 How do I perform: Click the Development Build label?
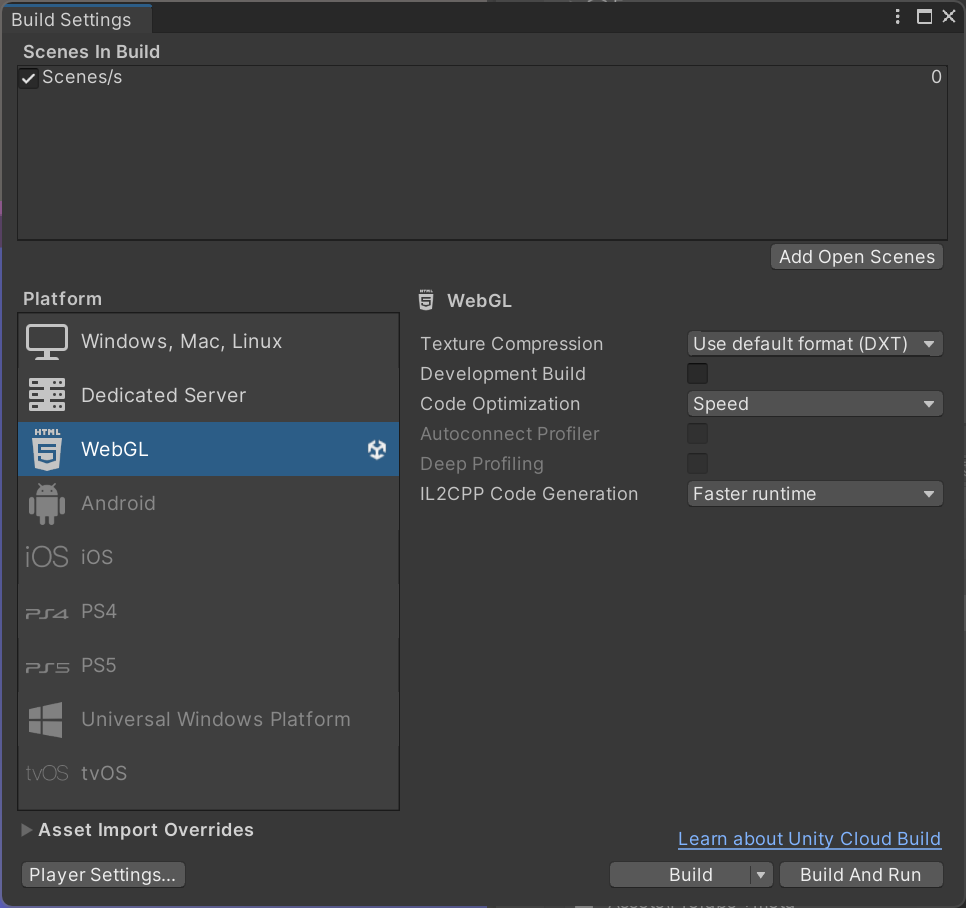(x=503, y=374)
